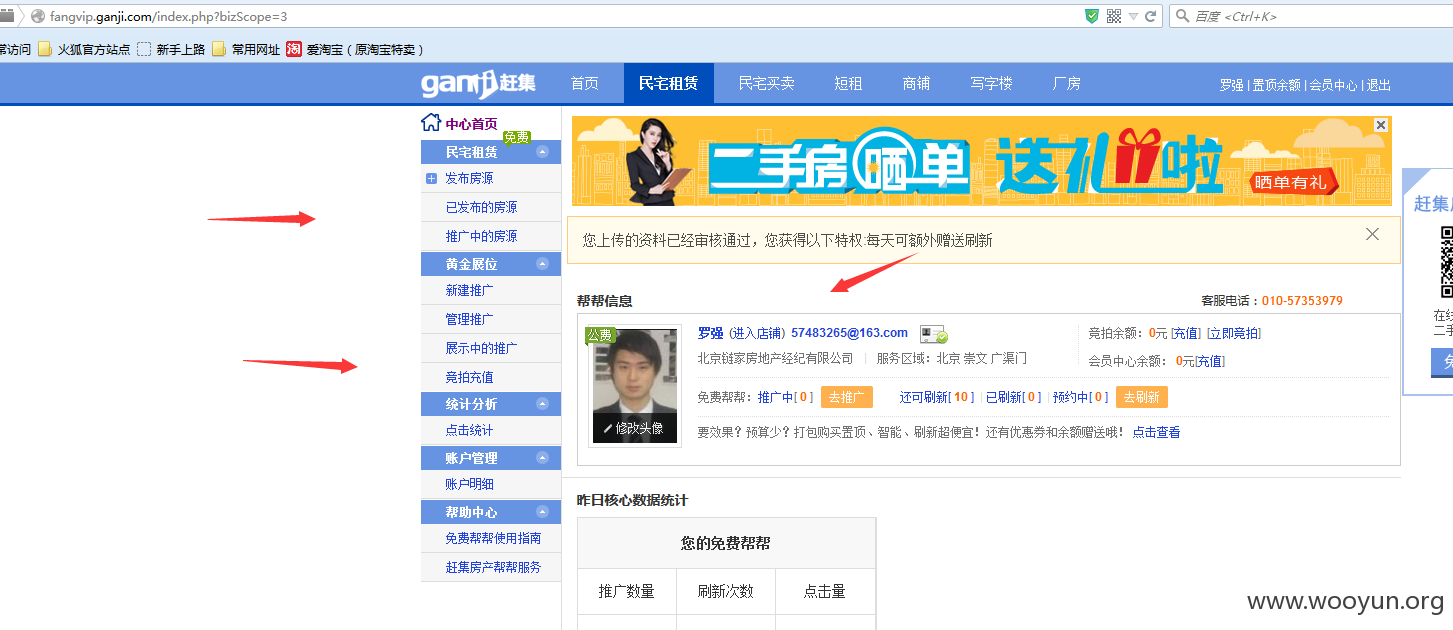The height and width of the screenshot is (630, 1453).
Task: Open the 民宅买卖 navigation tab
Action: pyautogui.click(x=767, y=84)
